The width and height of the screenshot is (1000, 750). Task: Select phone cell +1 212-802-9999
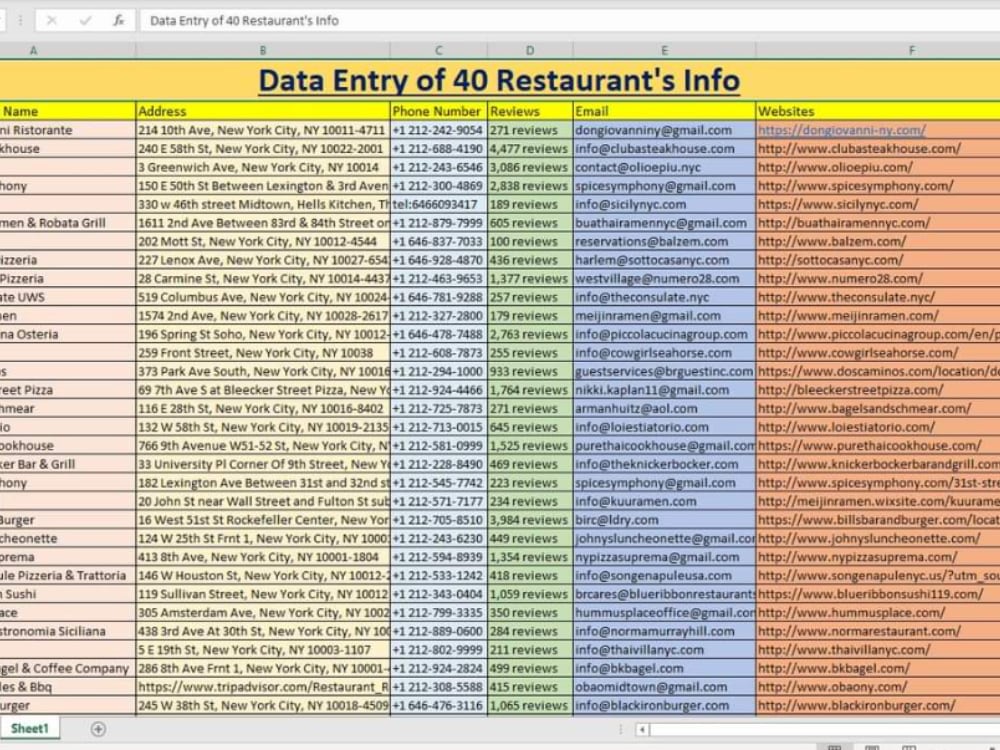(438, 650)
